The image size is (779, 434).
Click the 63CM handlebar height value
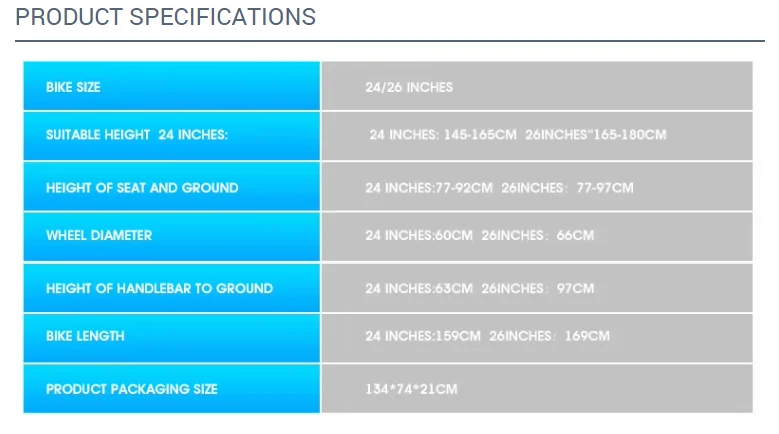point(454,289)
